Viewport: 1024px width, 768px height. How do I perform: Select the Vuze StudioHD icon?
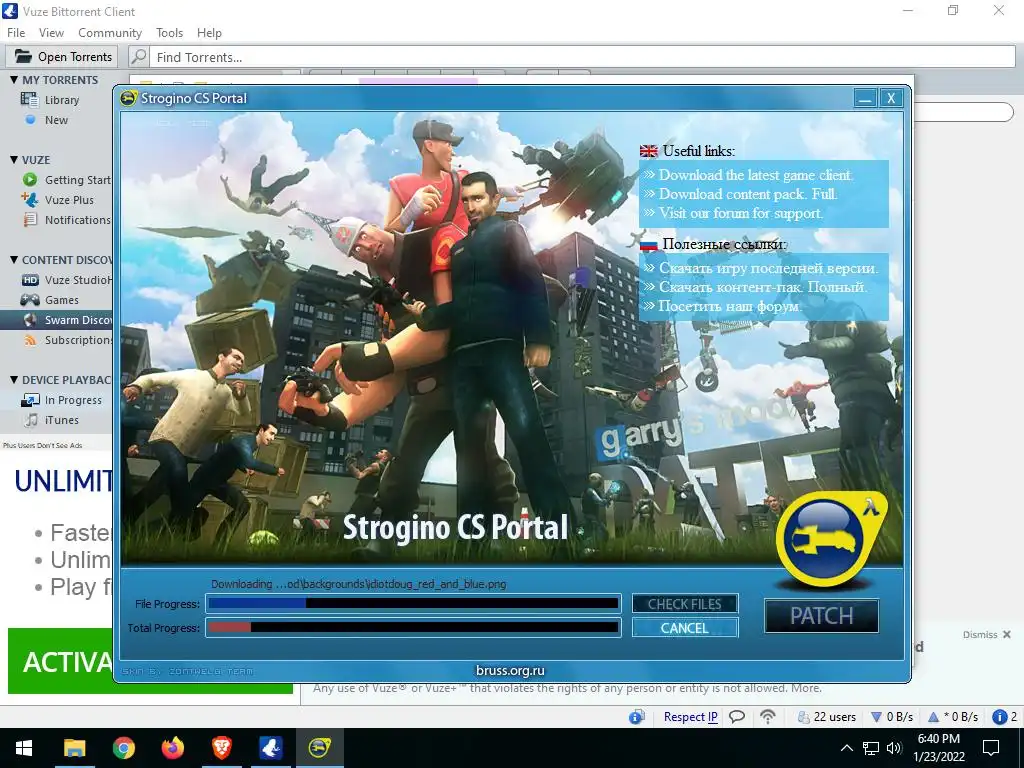pos(30,280)
